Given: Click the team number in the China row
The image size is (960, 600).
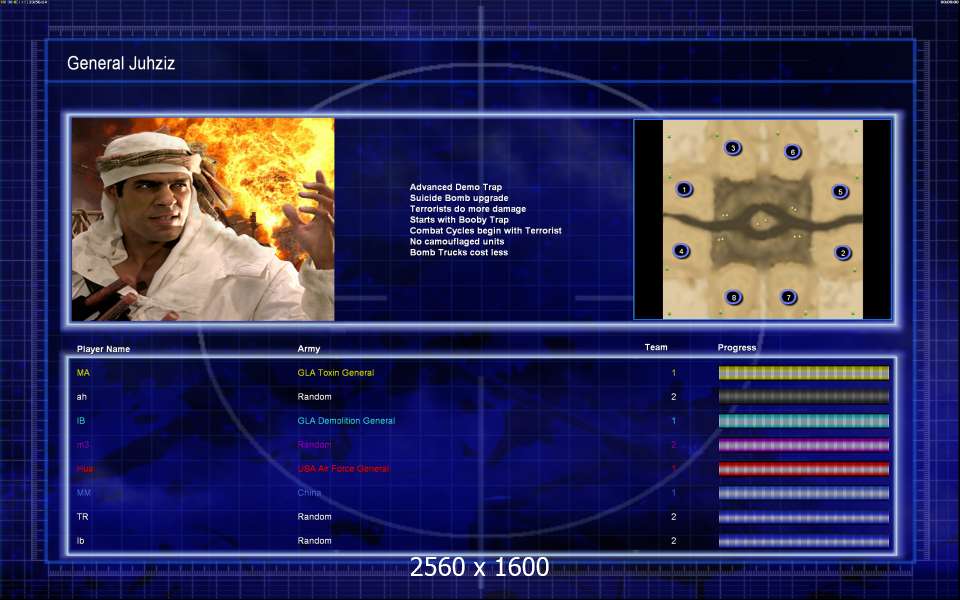Looking at the screenshot, I should tap(673, 492).
